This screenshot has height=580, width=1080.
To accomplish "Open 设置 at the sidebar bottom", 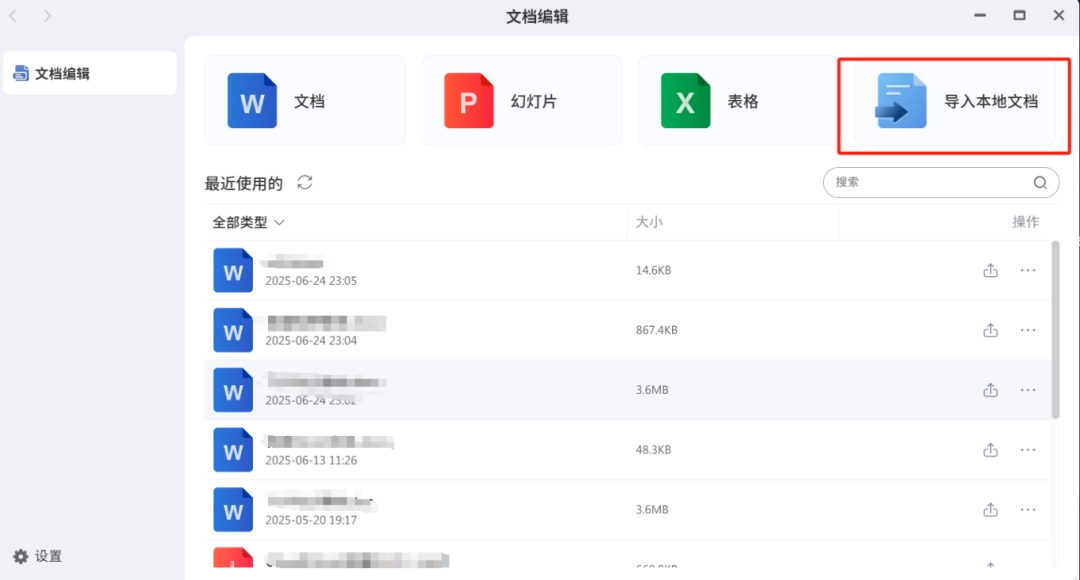I will [38, 556].
